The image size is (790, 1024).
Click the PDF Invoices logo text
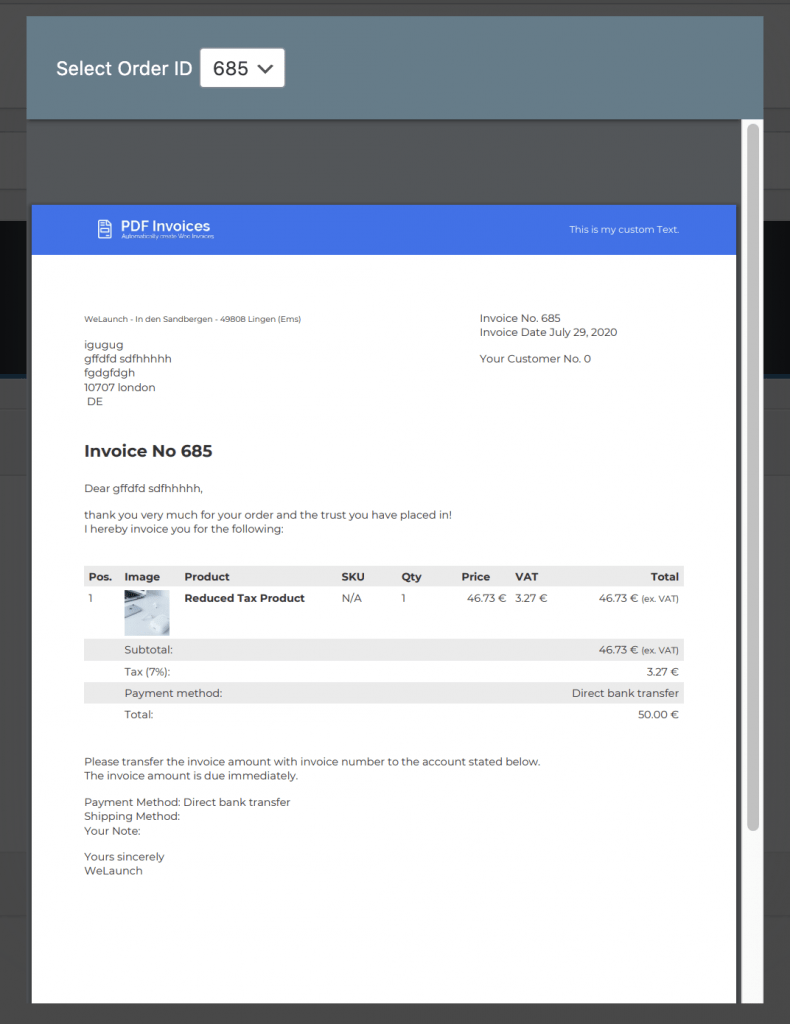[x=165, y=227]
